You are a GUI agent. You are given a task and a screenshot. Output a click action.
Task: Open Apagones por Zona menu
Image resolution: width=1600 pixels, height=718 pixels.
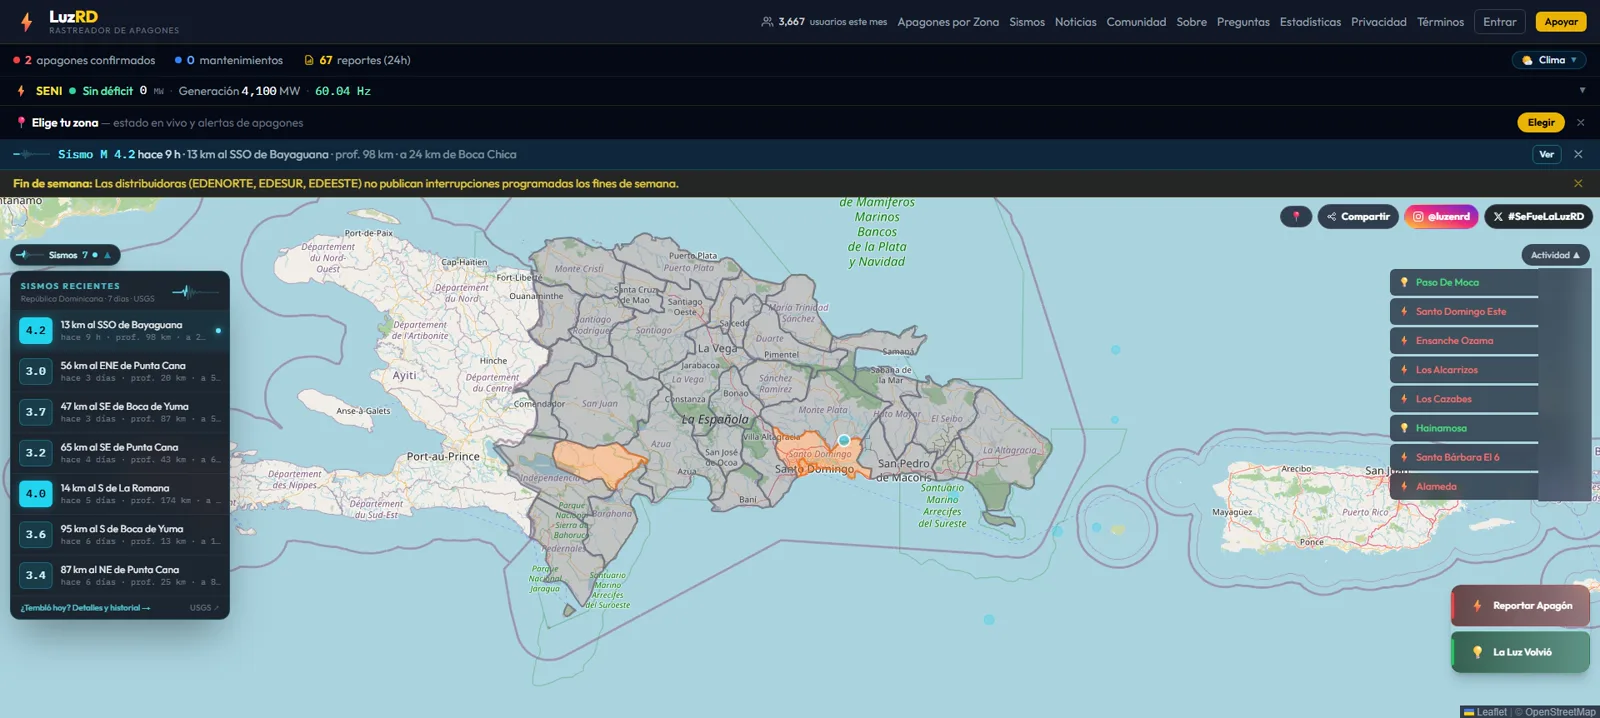coord(948,22)
